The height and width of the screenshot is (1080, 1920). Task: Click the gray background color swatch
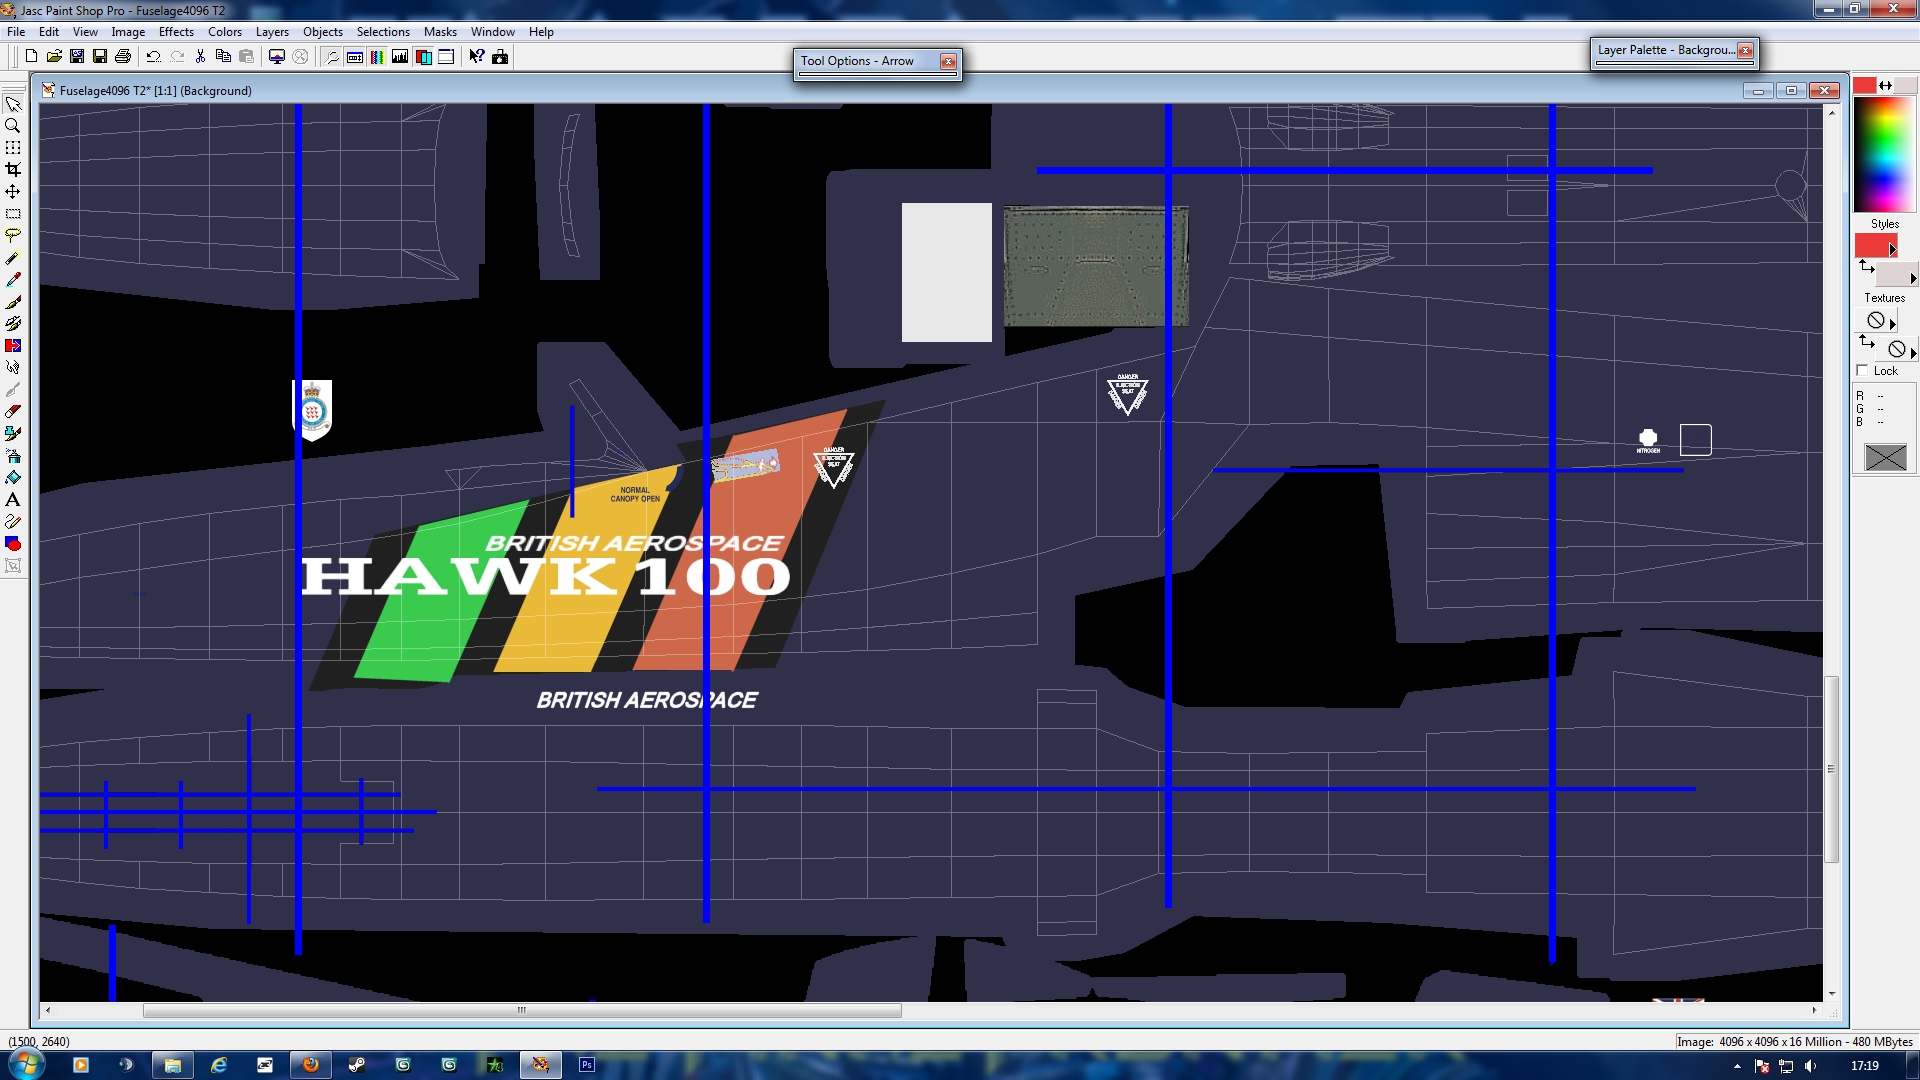tap(1905, 86)
